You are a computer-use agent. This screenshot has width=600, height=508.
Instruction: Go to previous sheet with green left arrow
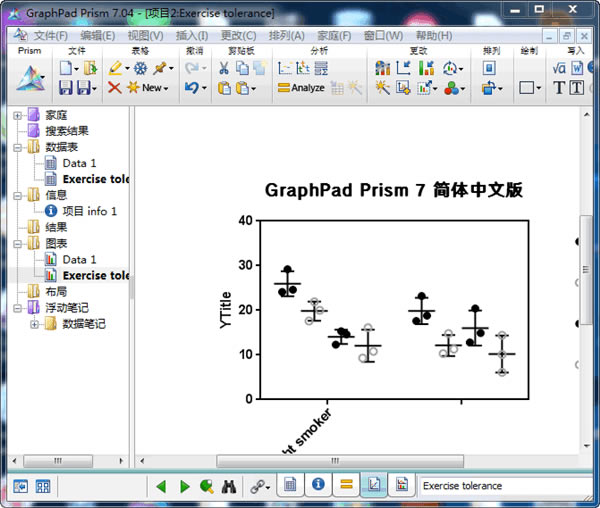(x=161, y=486)
